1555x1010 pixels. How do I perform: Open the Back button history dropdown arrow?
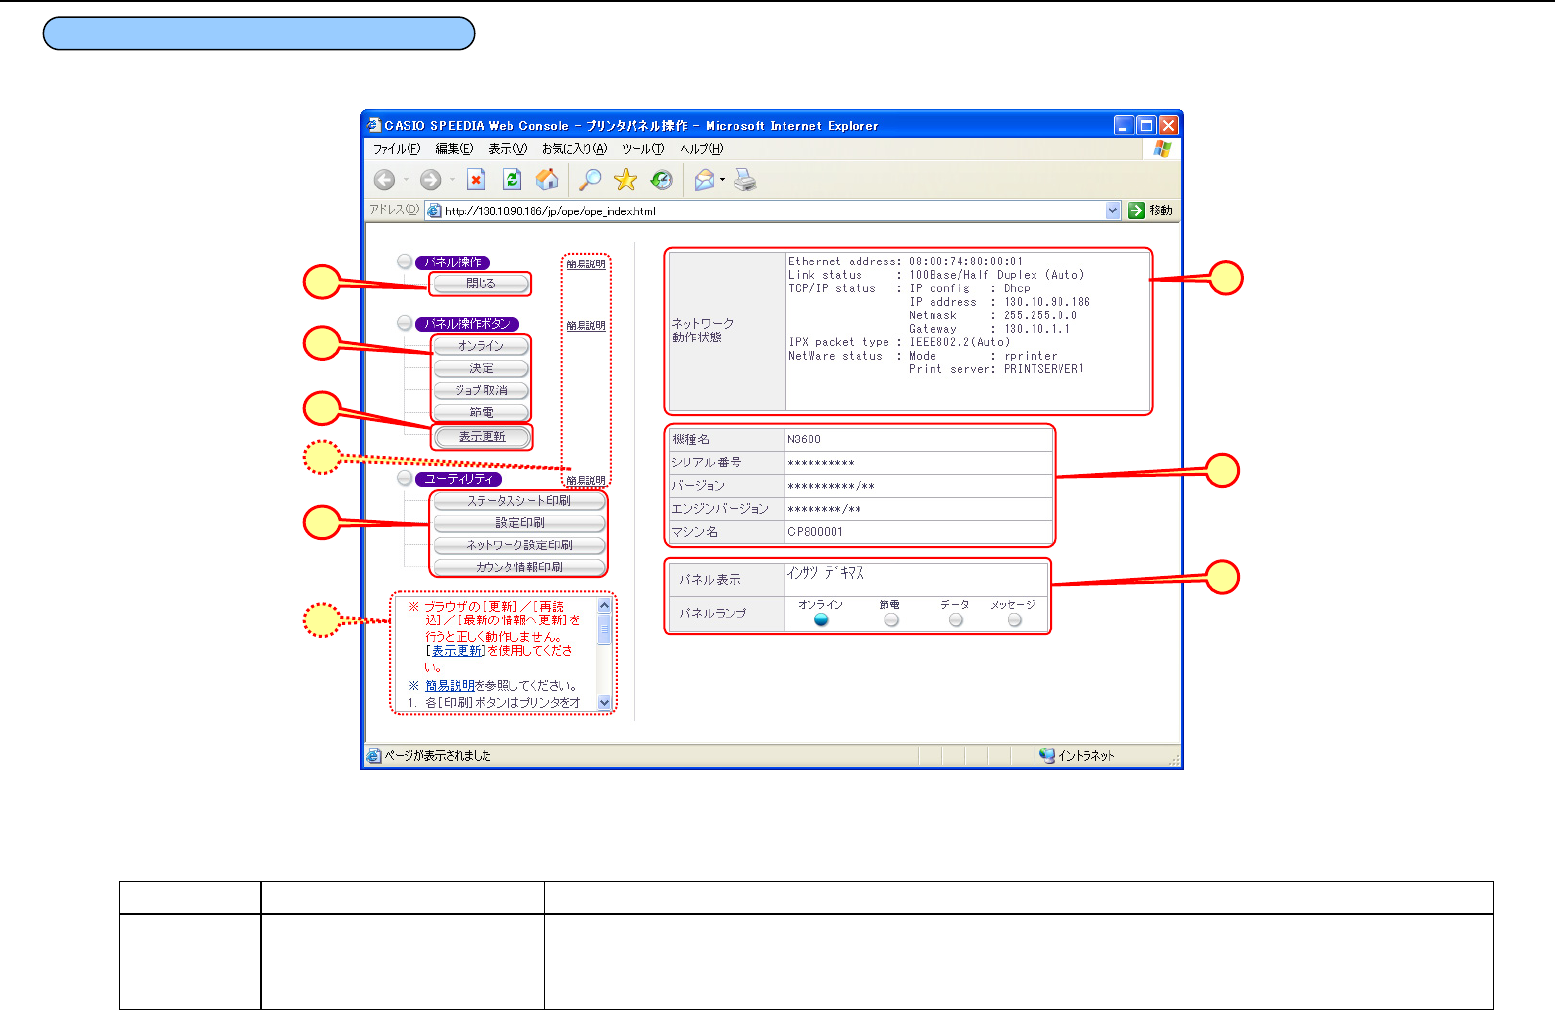(406, 180)
